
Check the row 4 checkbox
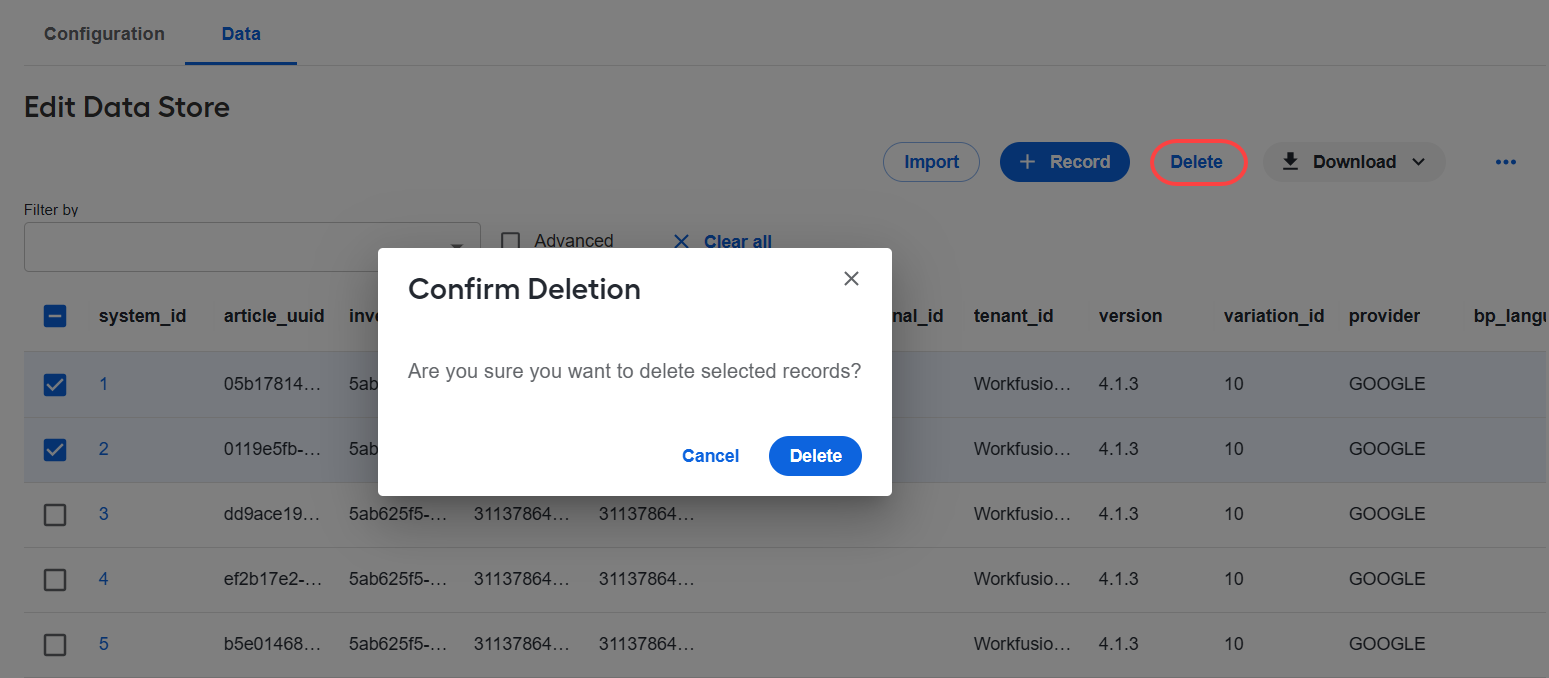point(55,579)
